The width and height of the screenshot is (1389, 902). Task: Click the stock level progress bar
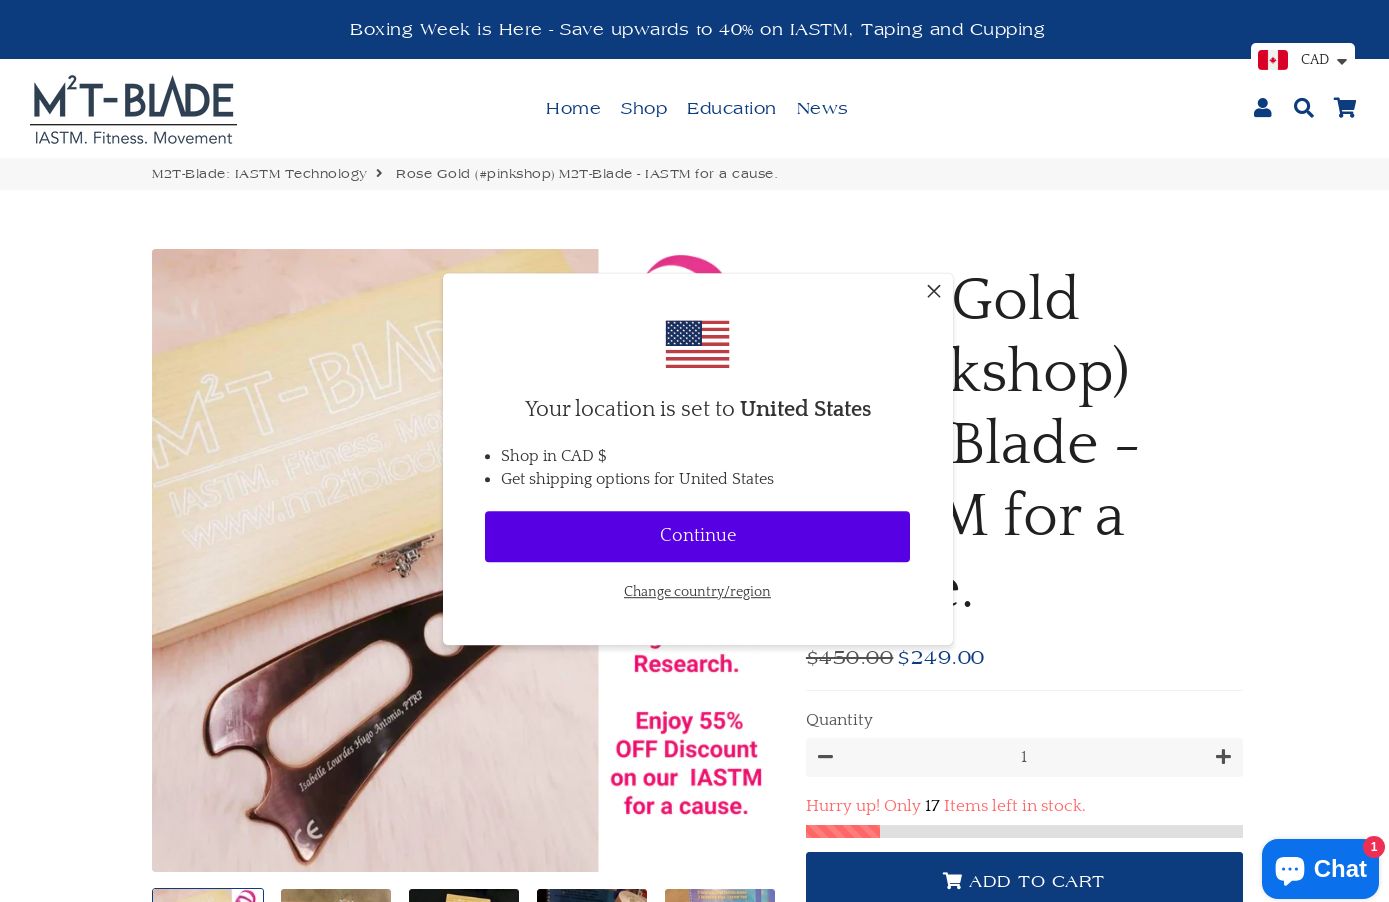coord(1024,831)
